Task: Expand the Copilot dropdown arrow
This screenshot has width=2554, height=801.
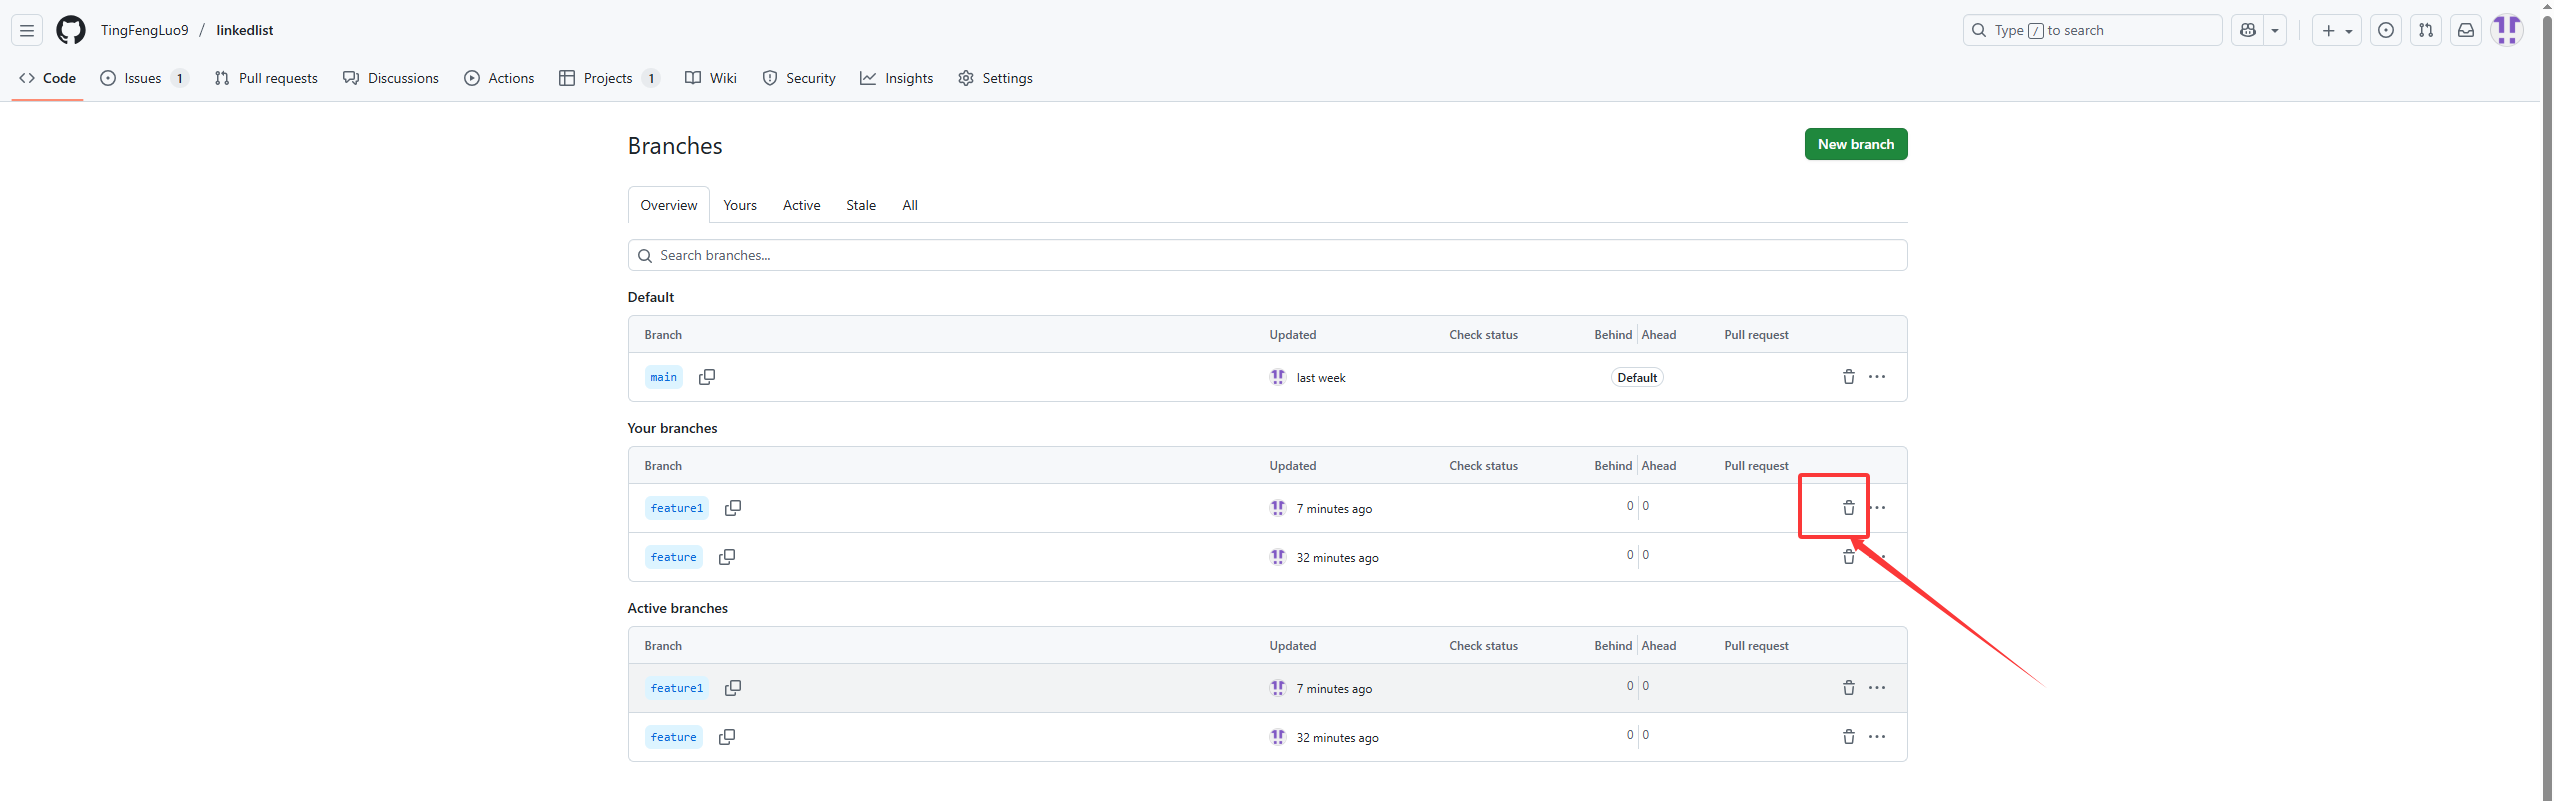Action: pyautogui.click(x=2275, y=30)
